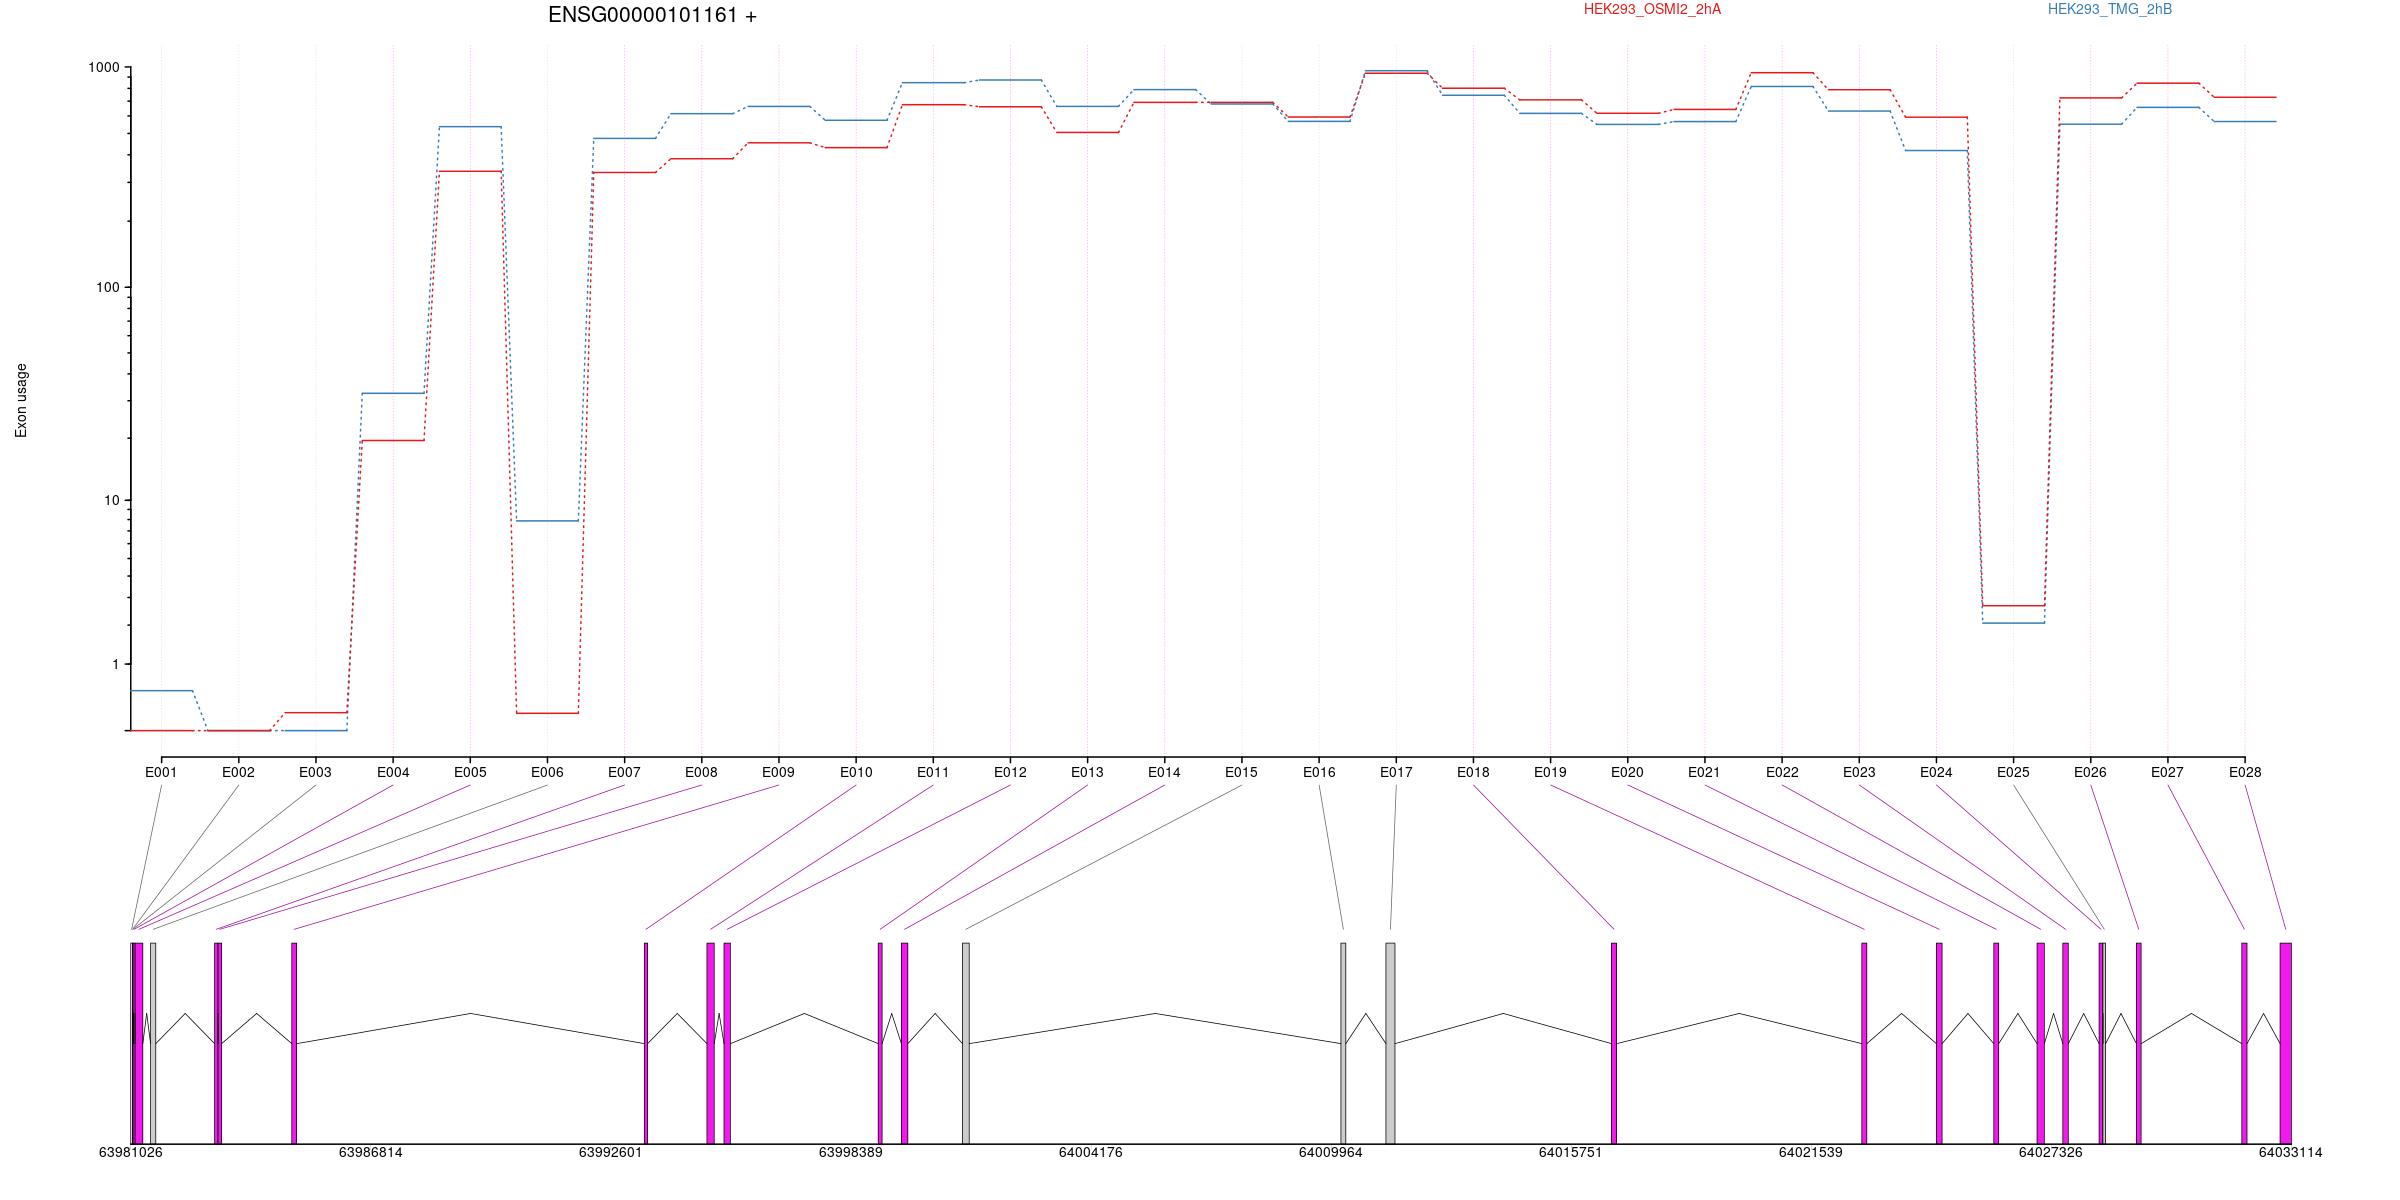Click the Exon usage axis label
The image size is (2400, 1200).
point(21,400)
